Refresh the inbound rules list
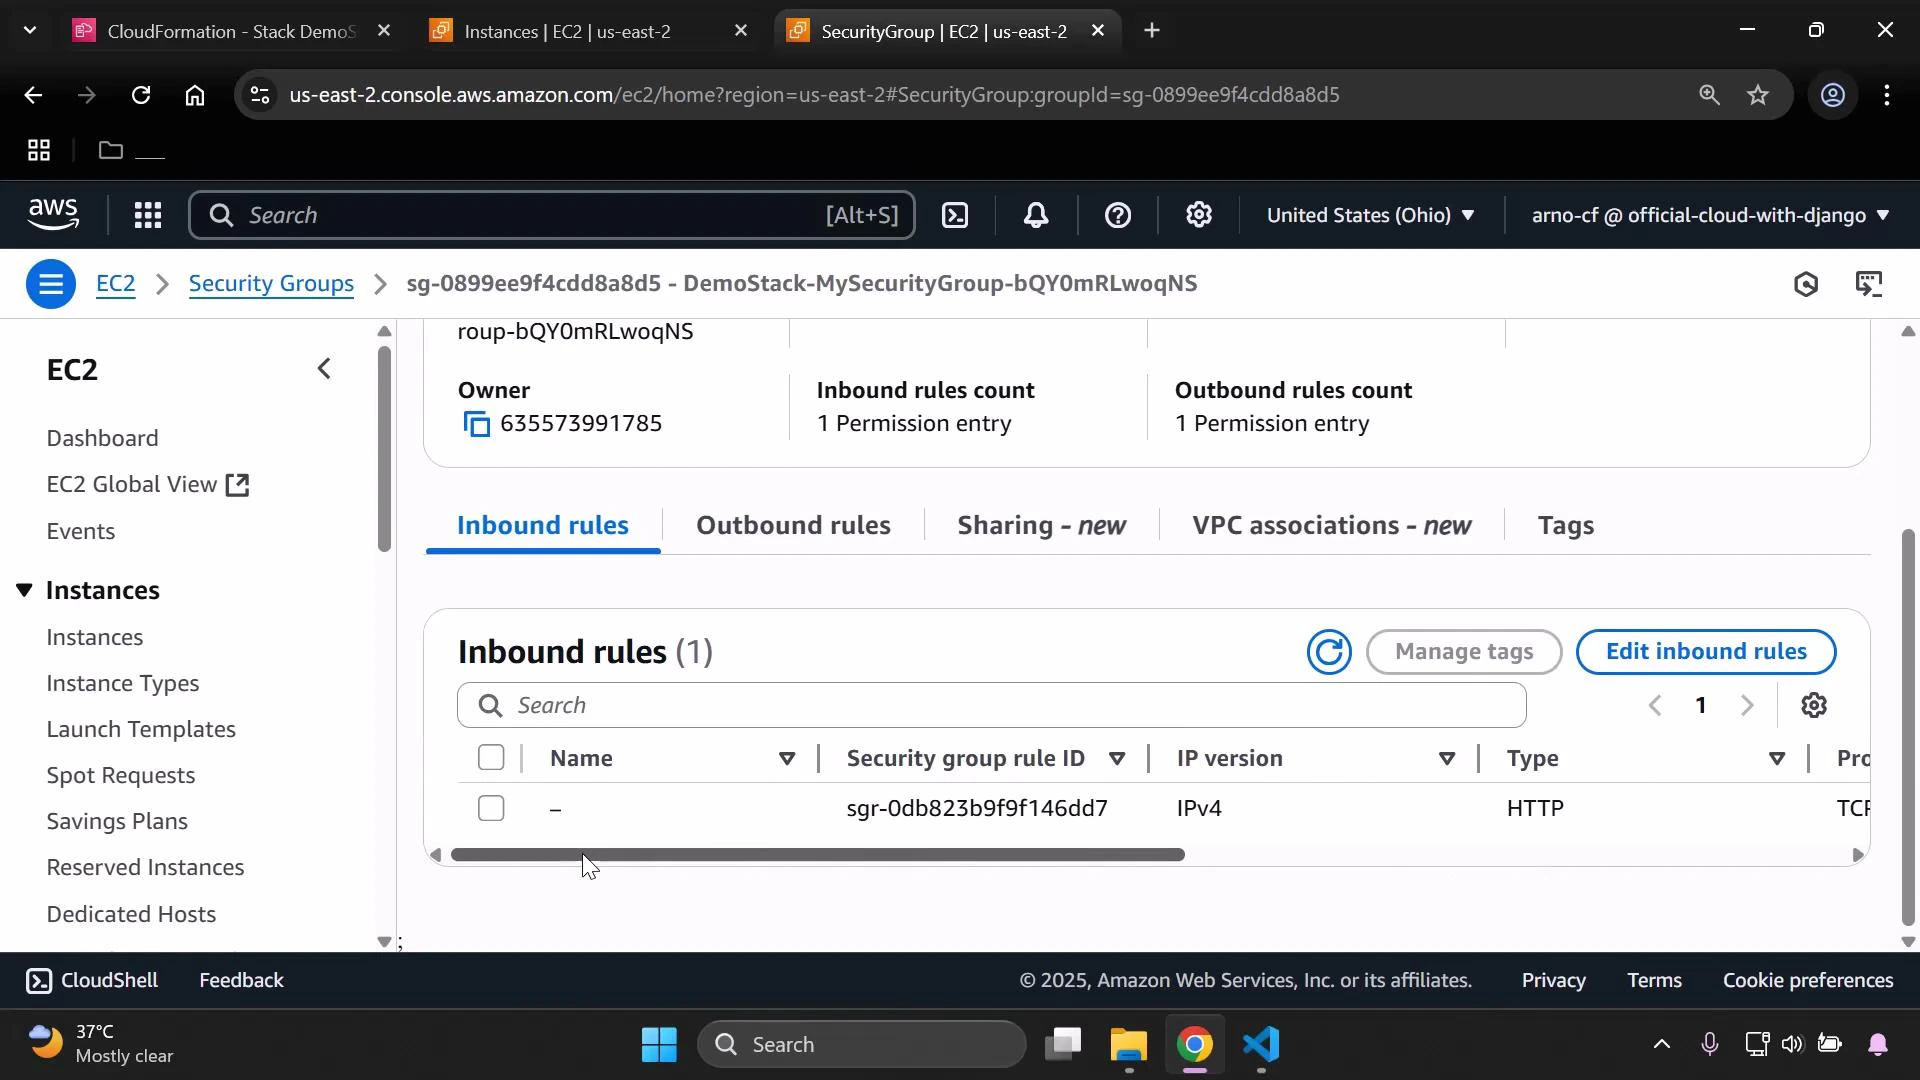1920x1080 pixels. click(1329, 652)
